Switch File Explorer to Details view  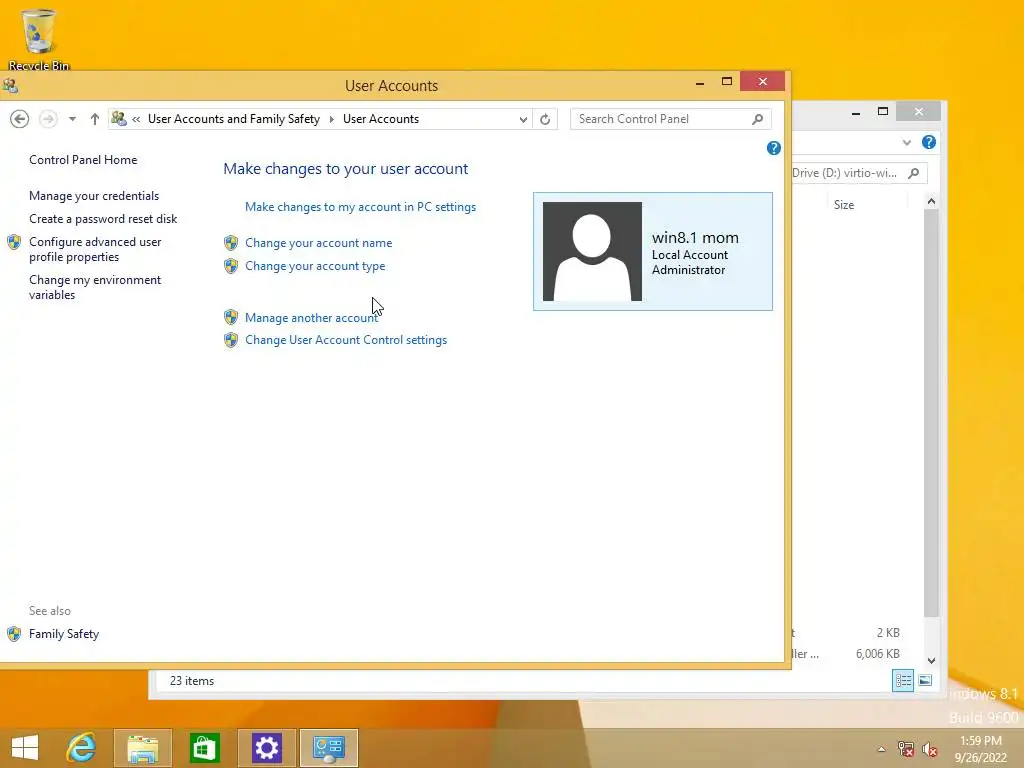tap(903, 680)
